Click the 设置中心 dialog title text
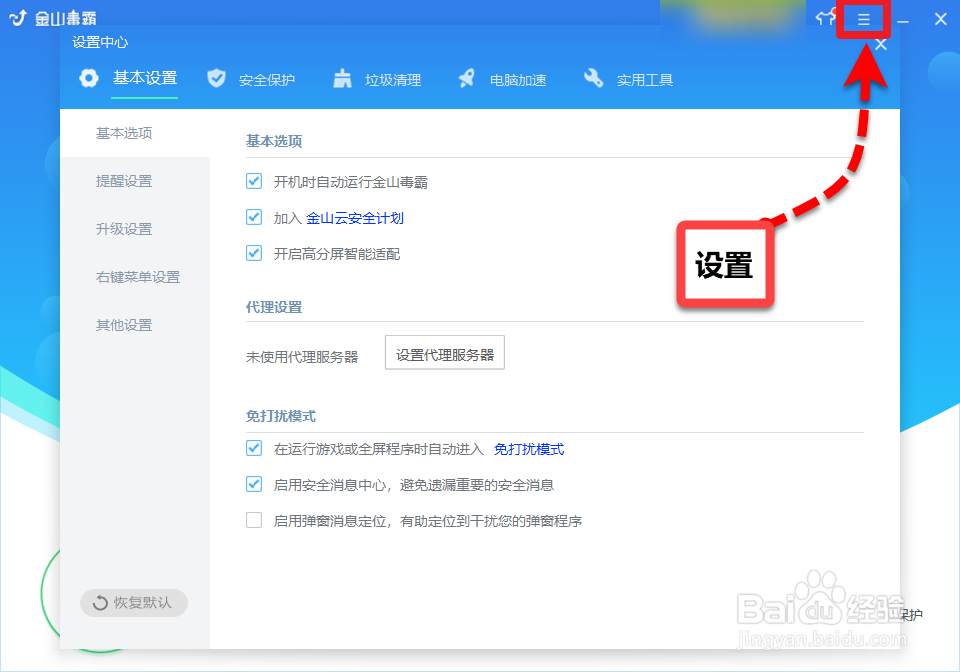Image resolution: width=960 pixels, height=672 pixels. [100, 42]
